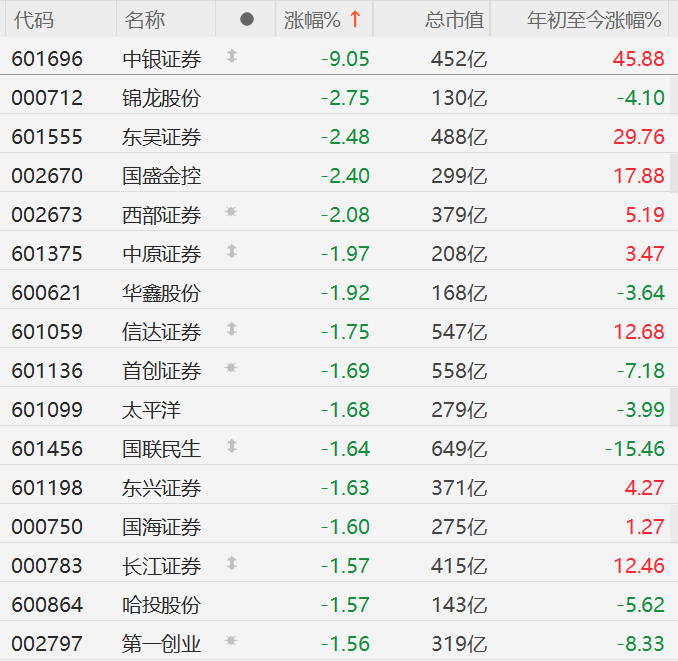
Task: Open stock 第一创业
Action: click(x=162, y=644)
